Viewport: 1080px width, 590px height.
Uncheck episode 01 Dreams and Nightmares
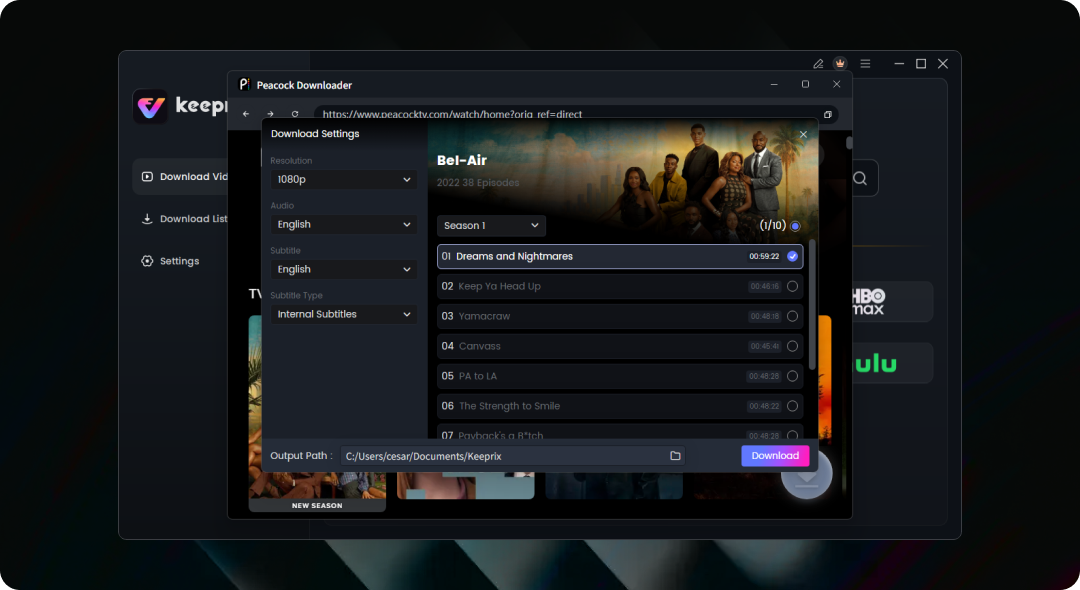pos(792,256)
